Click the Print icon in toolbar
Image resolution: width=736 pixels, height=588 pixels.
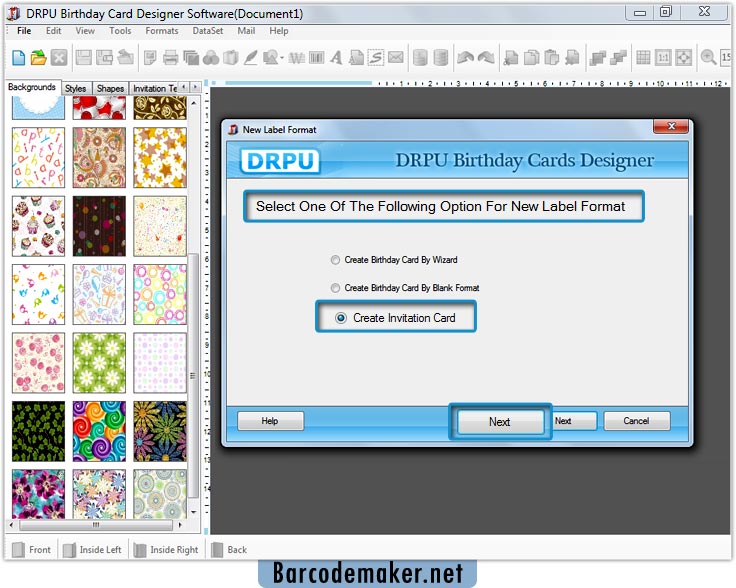coord(170,58)
